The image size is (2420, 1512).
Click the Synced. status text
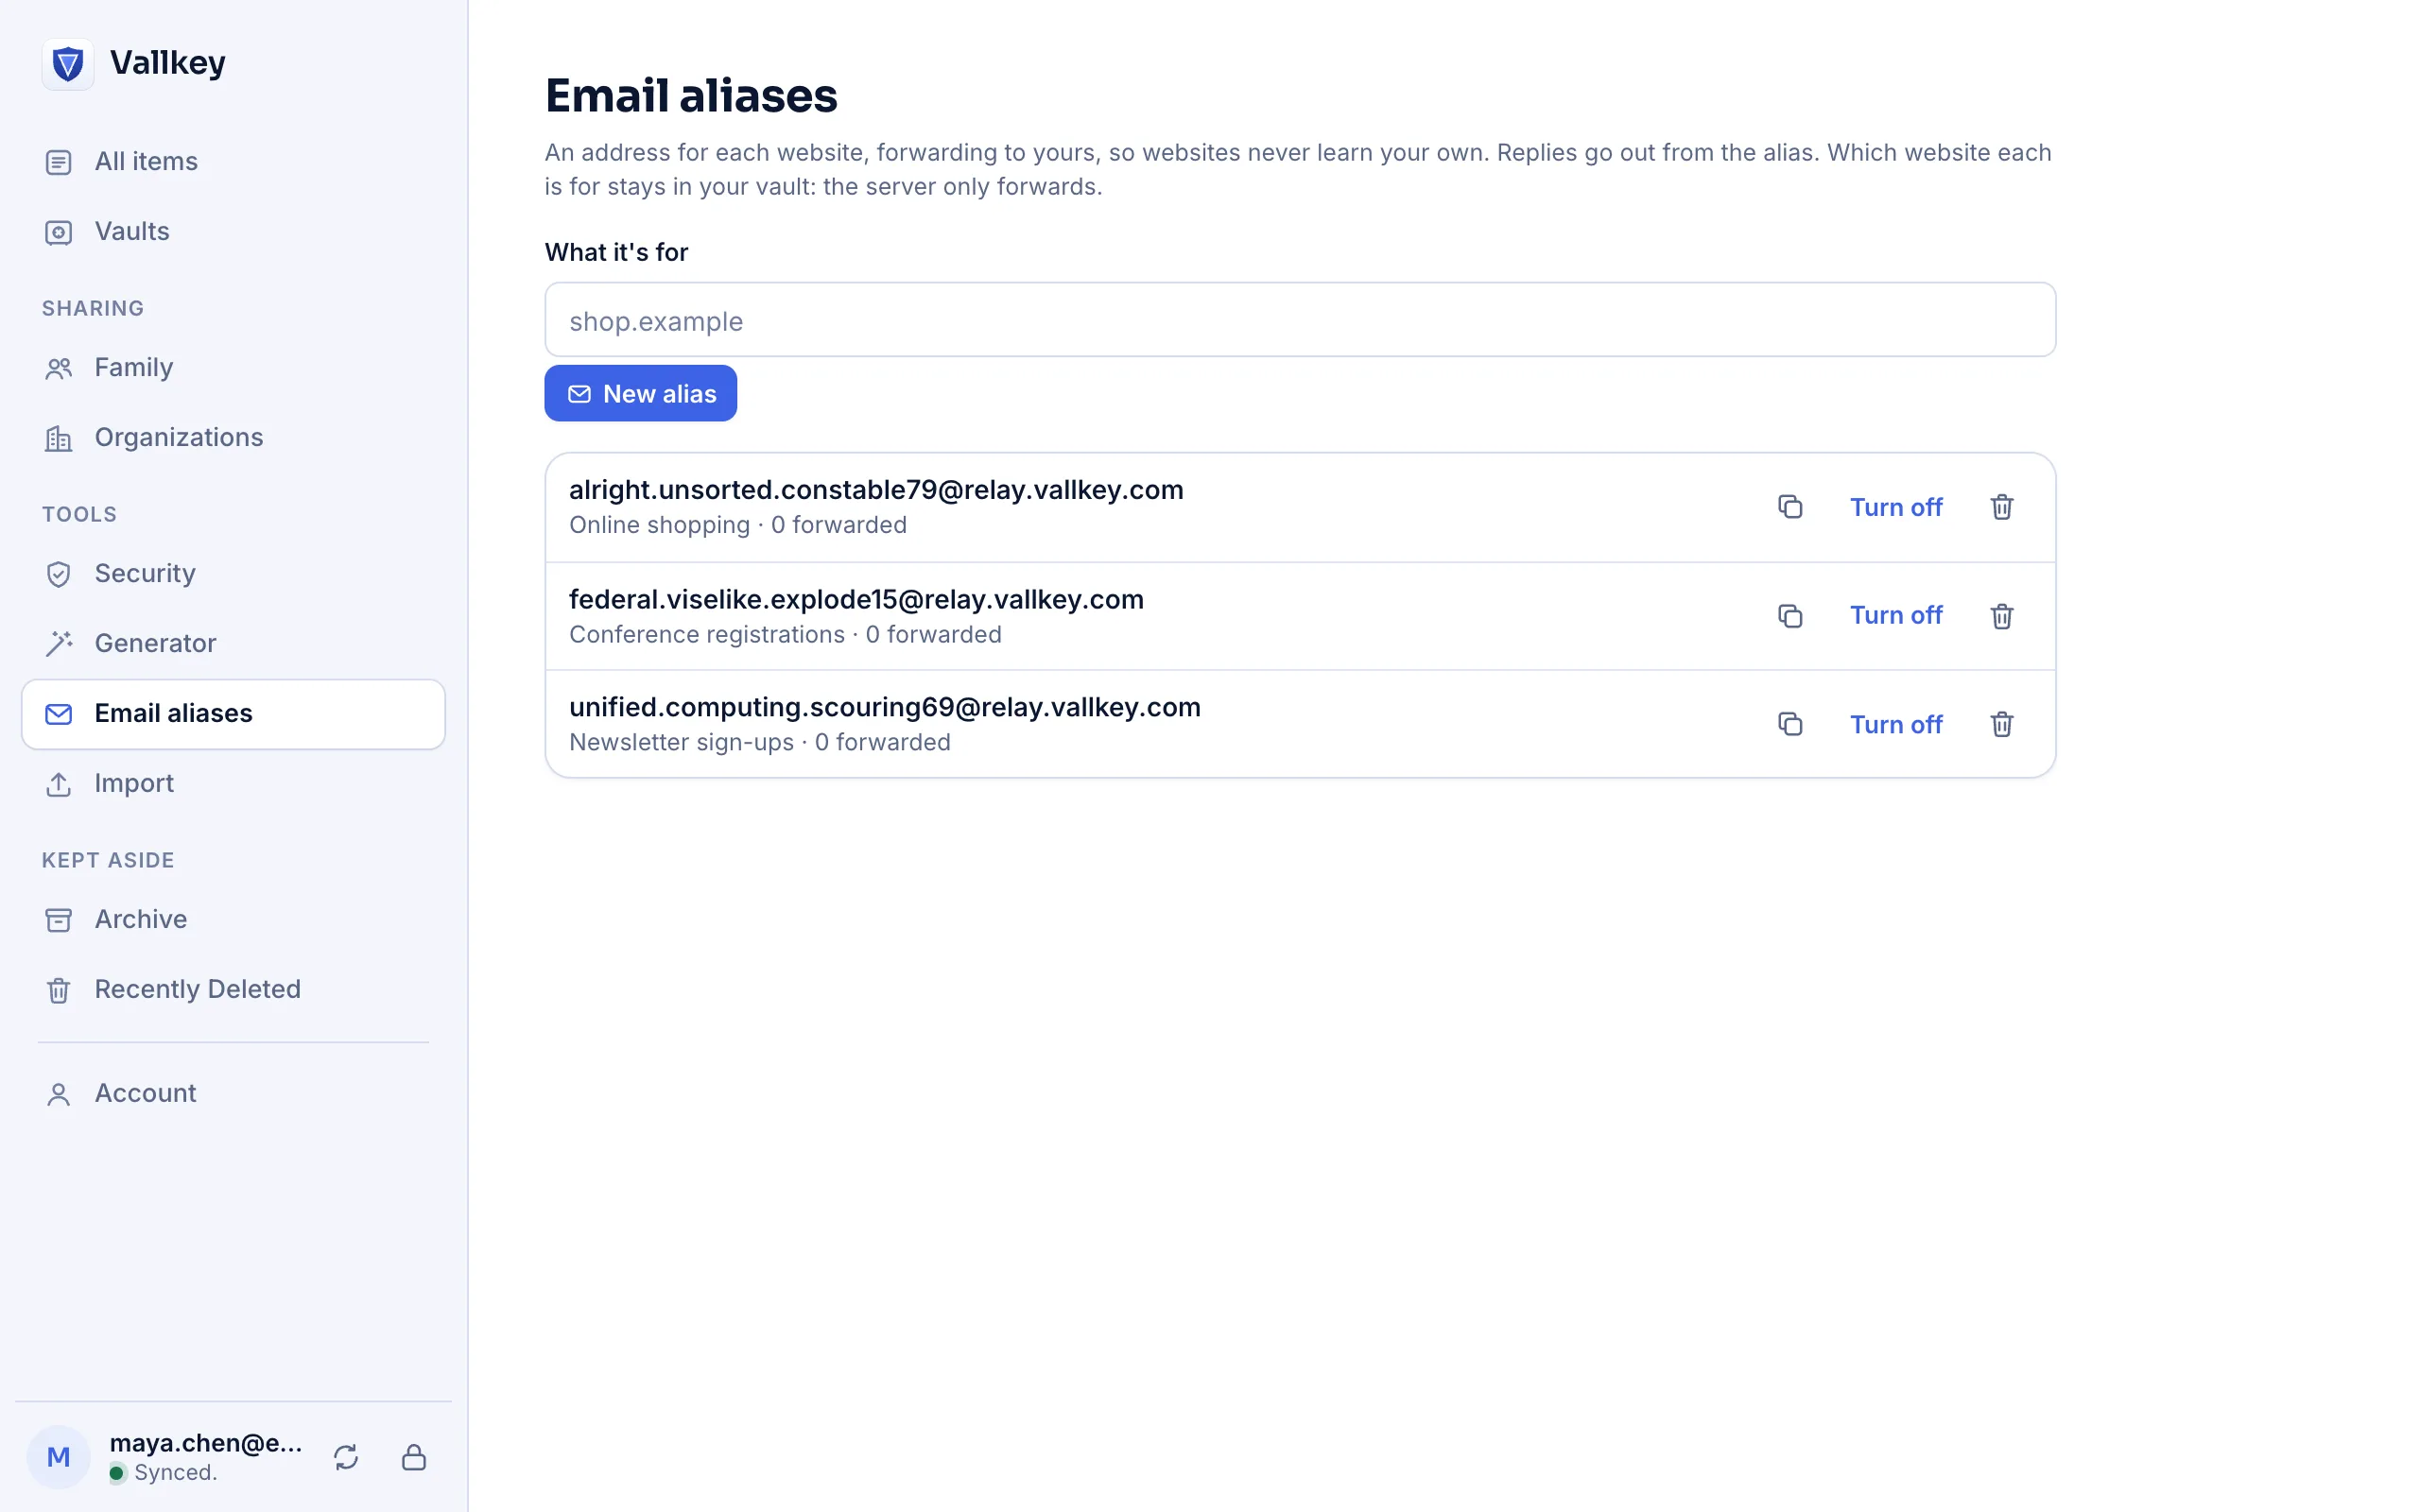point(175,1473)
